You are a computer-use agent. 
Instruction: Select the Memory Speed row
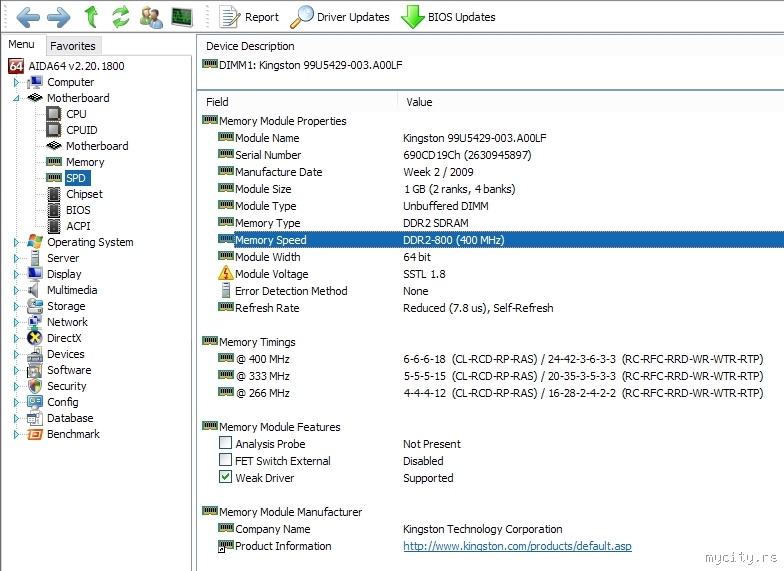coord(500,240)
